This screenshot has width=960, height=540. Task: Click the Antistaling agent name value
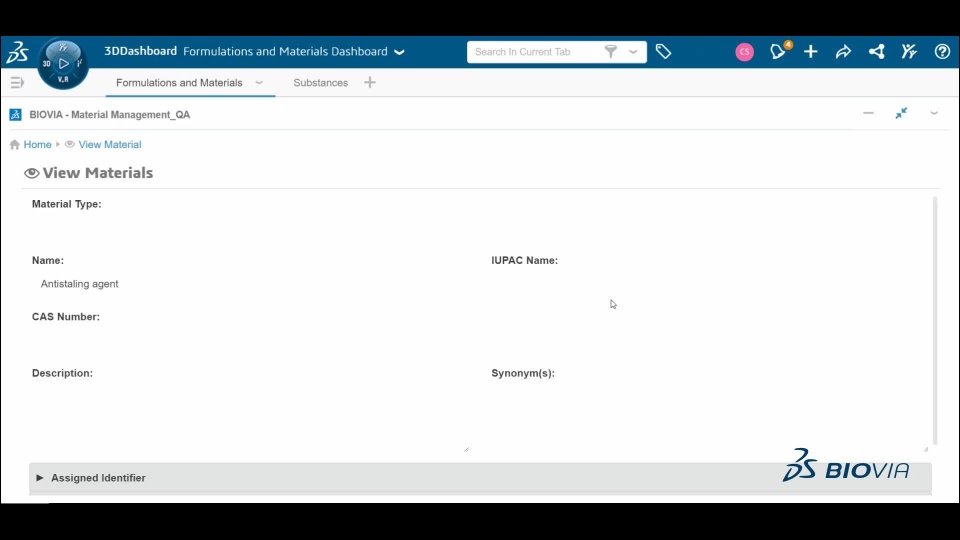click(80, 284)
